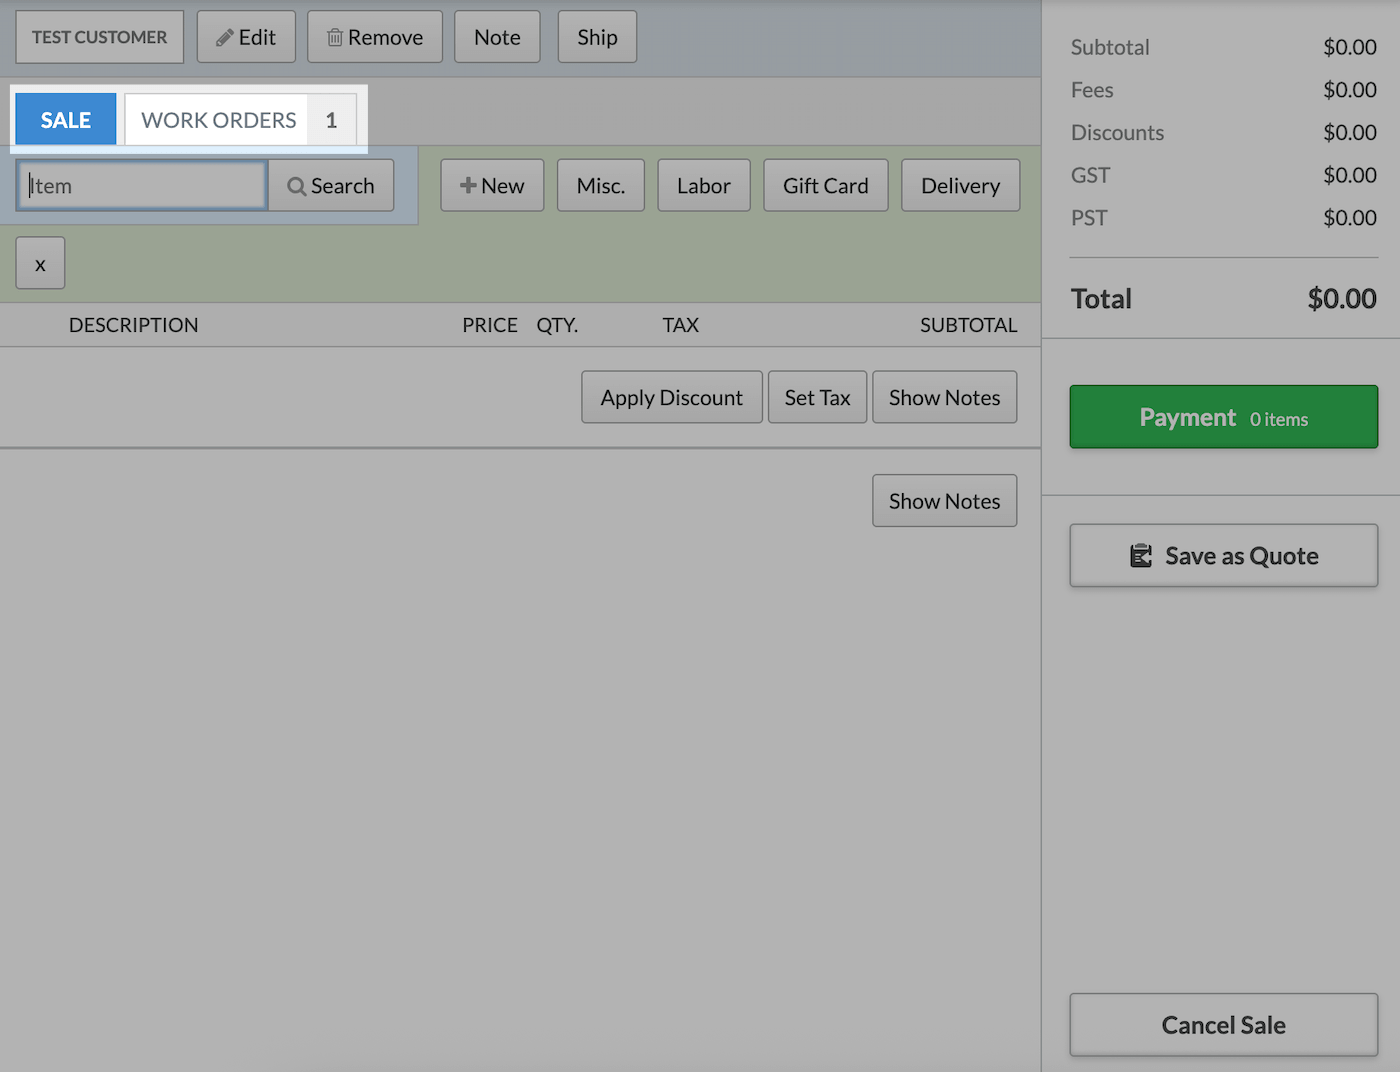The width and height of the screenshot is (1400, 1072).
Task: Add a Gift Card
Action: [826, 186]
